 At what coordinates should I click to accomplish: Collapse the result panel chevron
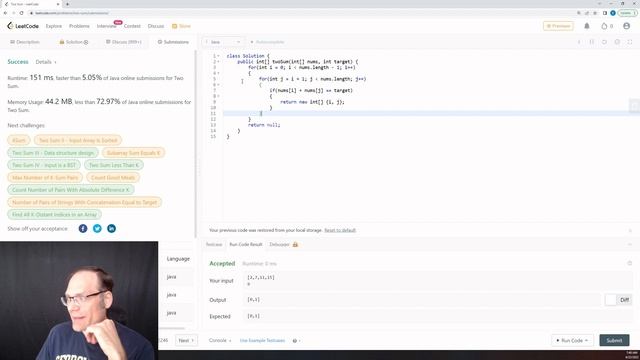(x=630, y=244)
